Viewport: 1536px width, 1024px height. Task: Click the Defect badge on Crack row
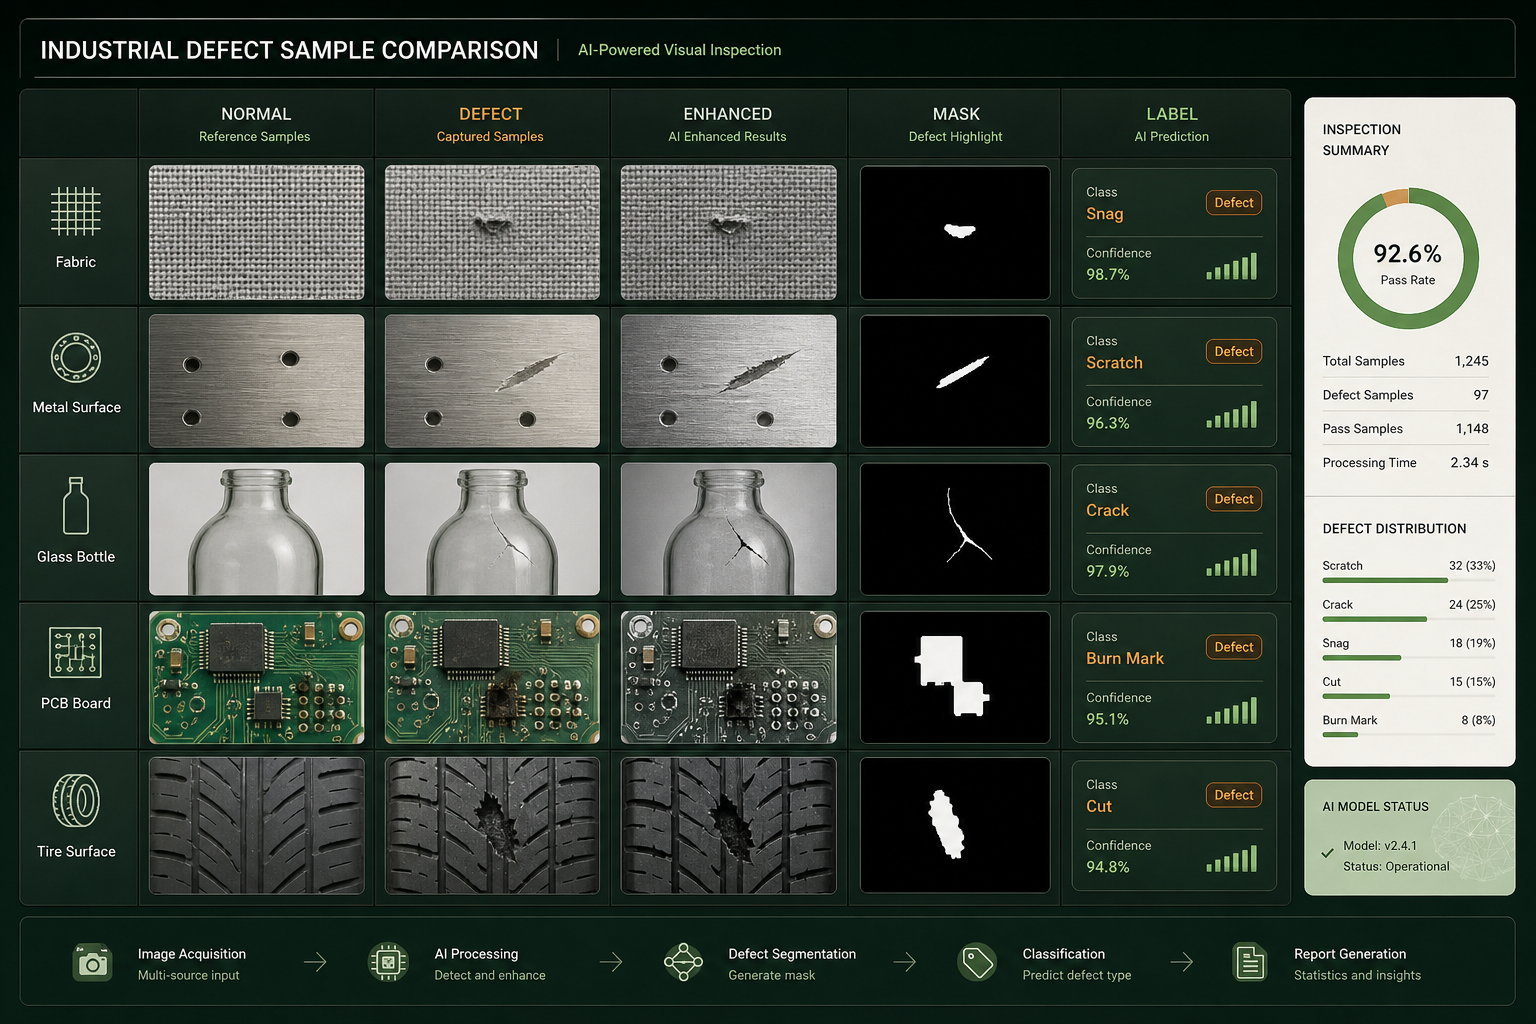[x=1234, y=499]
